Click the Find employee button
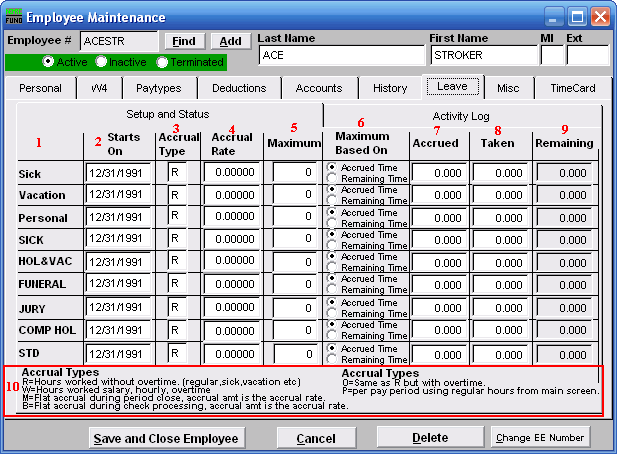617x454 pixels. pos(183,41)
